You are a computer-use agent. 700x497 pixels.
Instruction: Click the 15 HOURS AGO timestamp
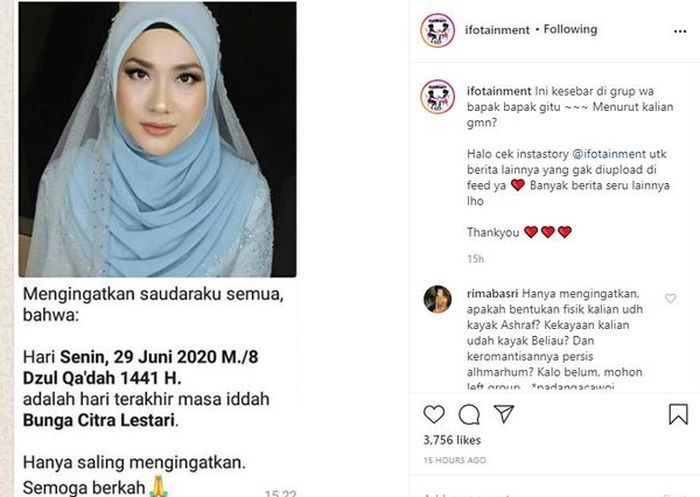coord(454,460)
